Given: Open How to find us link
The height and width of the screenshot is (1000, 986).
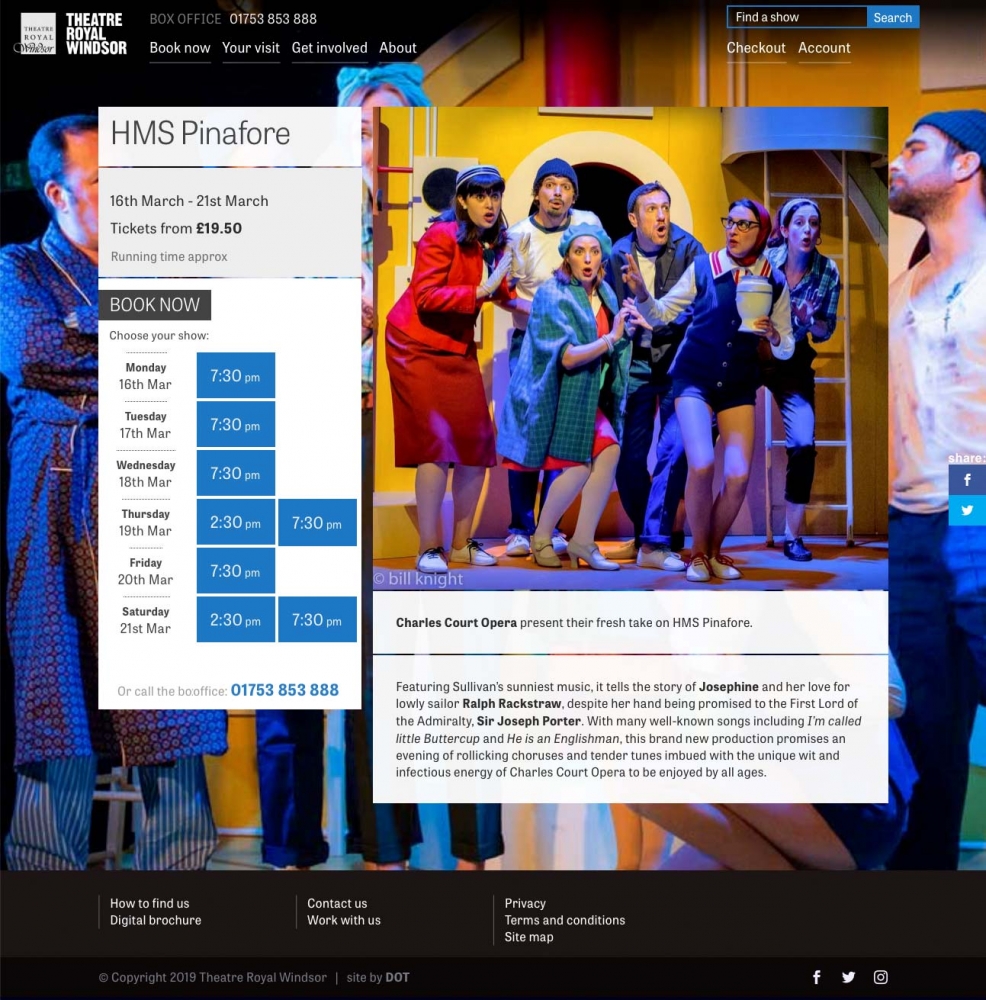Looking at the screenshot, I should [x=149, y=903].
